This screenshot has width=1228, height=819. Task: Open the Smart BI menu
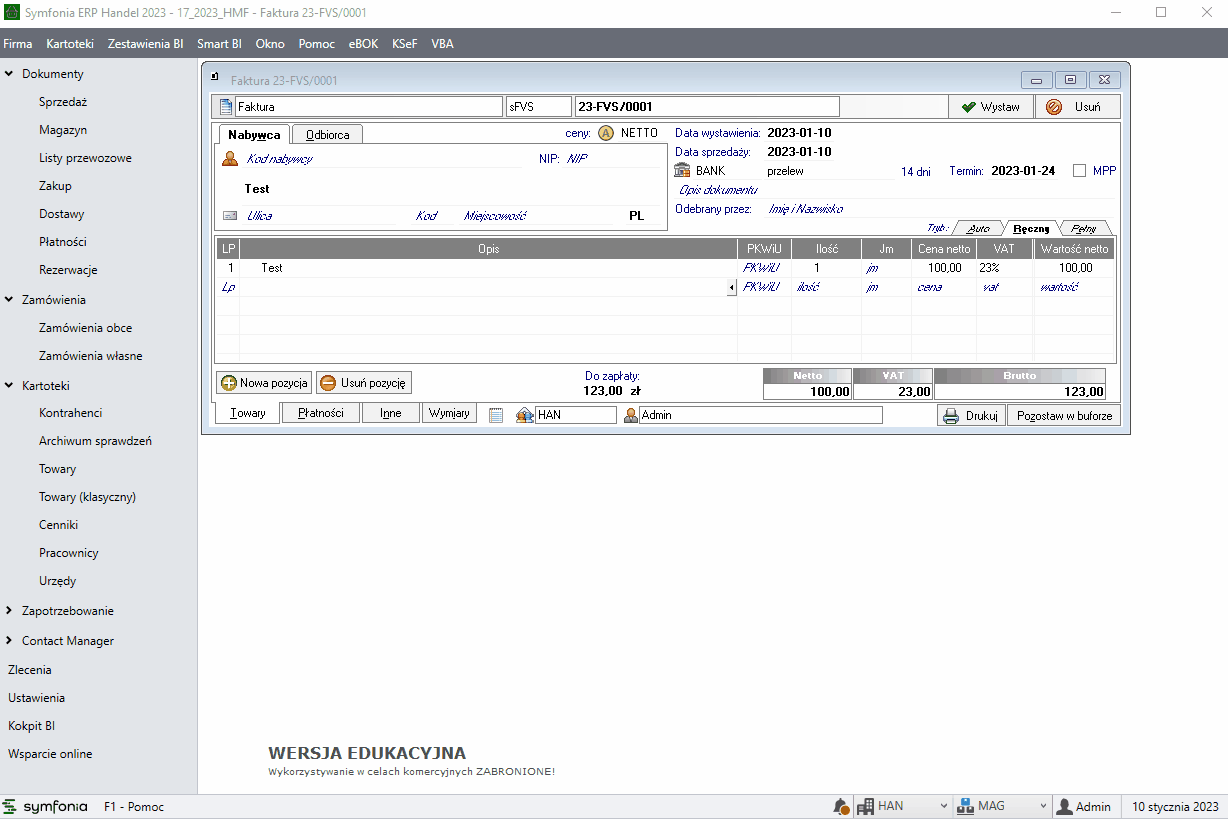click(219, 44)
